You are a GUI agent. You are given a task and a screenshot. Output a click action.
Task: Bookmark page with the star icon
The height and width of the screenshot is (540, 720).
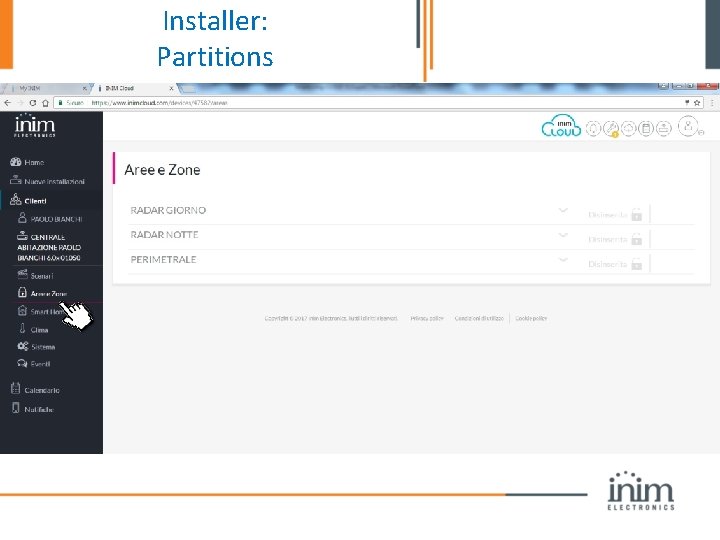(697, 103)
